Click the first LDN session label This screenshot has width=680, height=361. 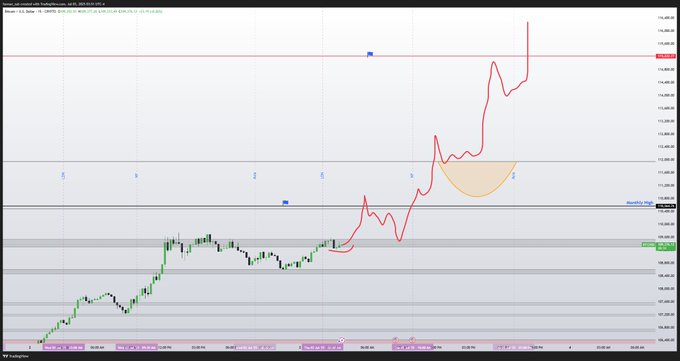(63, 176)
